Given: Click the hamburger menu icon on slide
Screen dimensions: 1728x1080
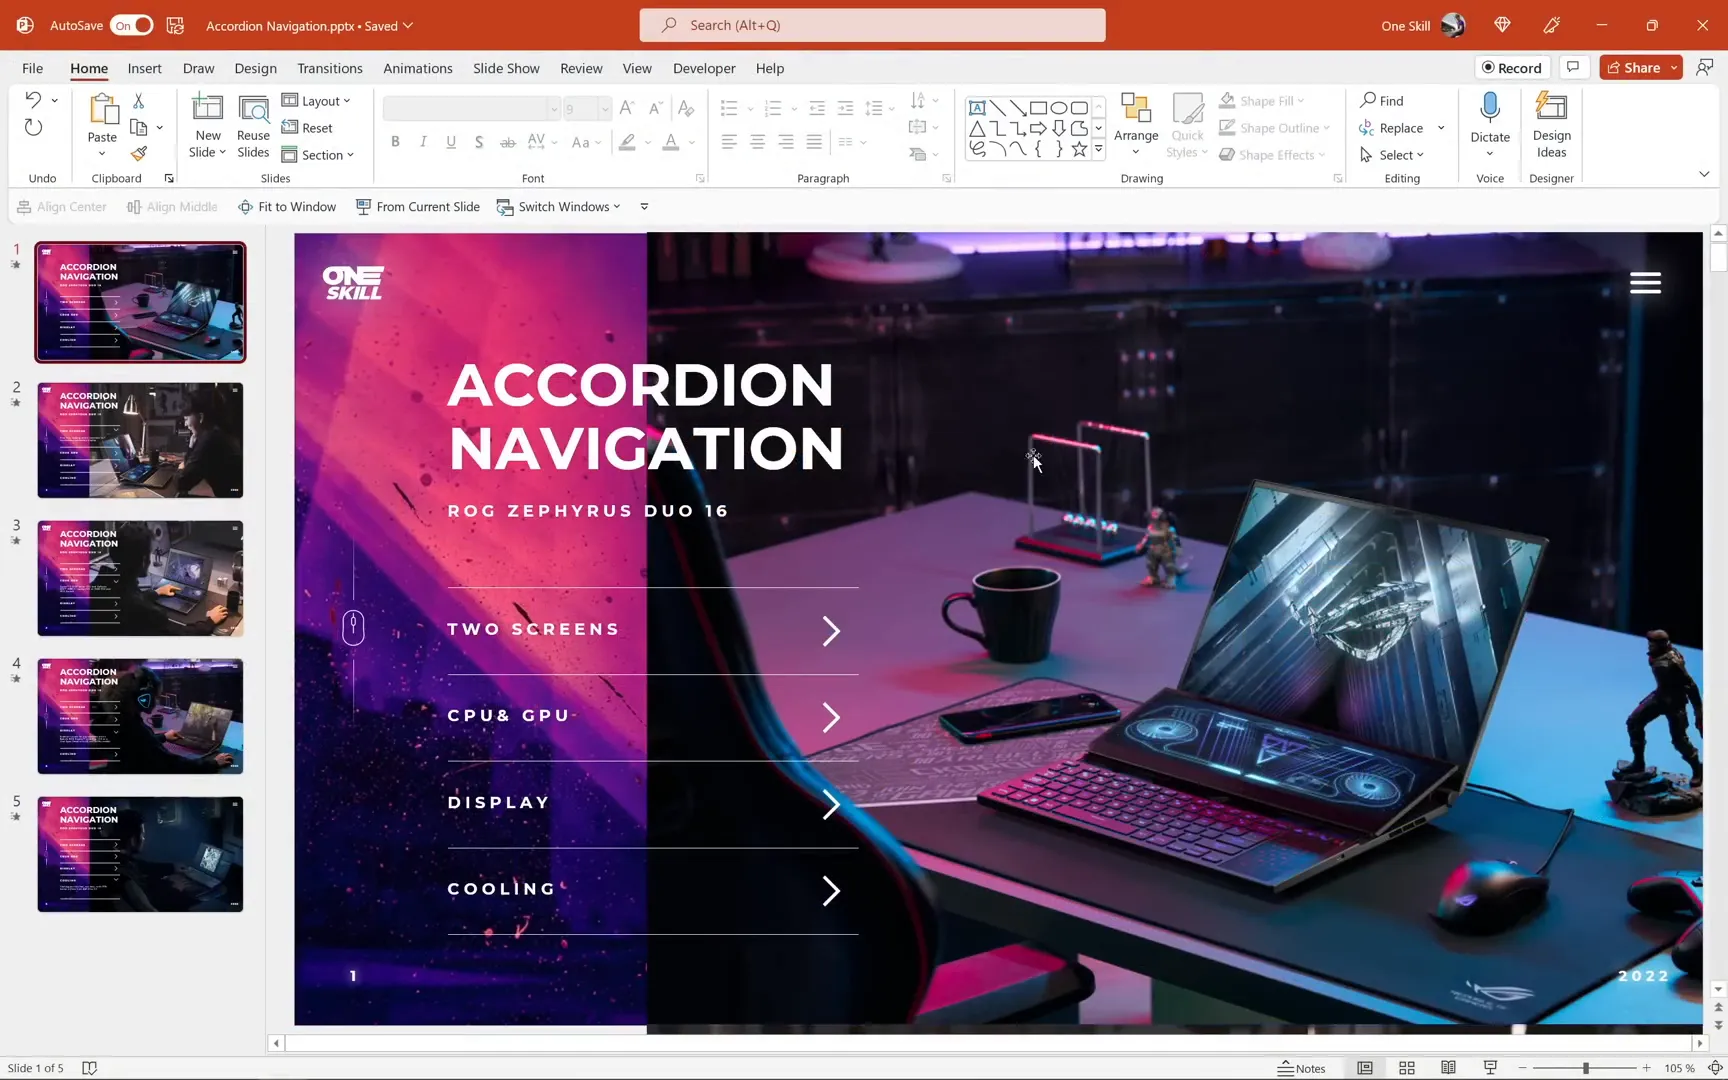Looking at the screenshot, I should click(1645, 283).
